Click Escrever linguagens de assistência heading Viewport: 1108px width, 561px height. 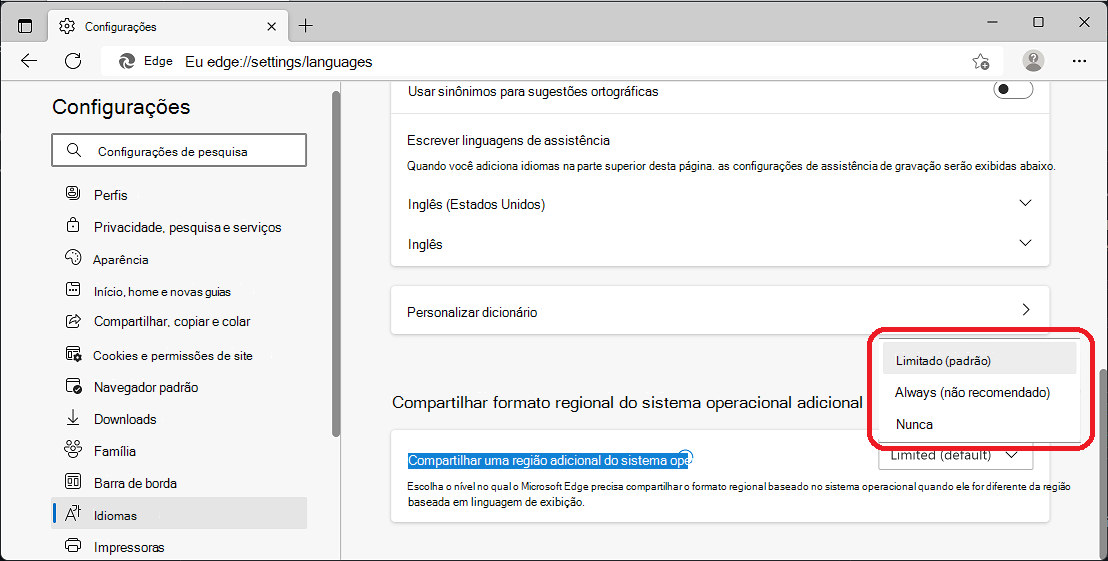[x=508, y=140]
